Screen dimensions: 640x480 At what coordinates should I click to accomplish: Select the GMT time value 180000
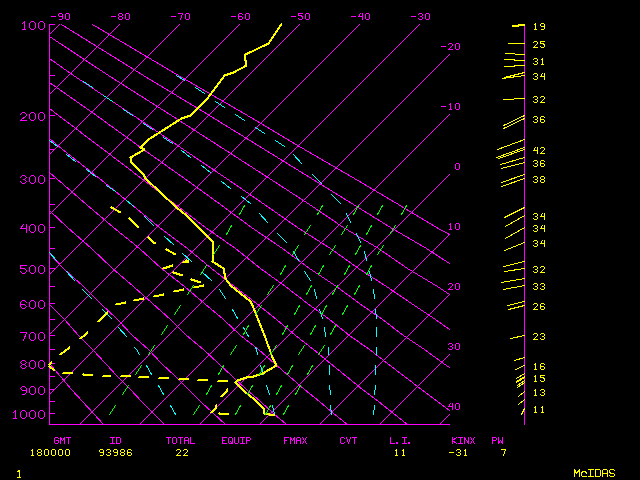68,453
